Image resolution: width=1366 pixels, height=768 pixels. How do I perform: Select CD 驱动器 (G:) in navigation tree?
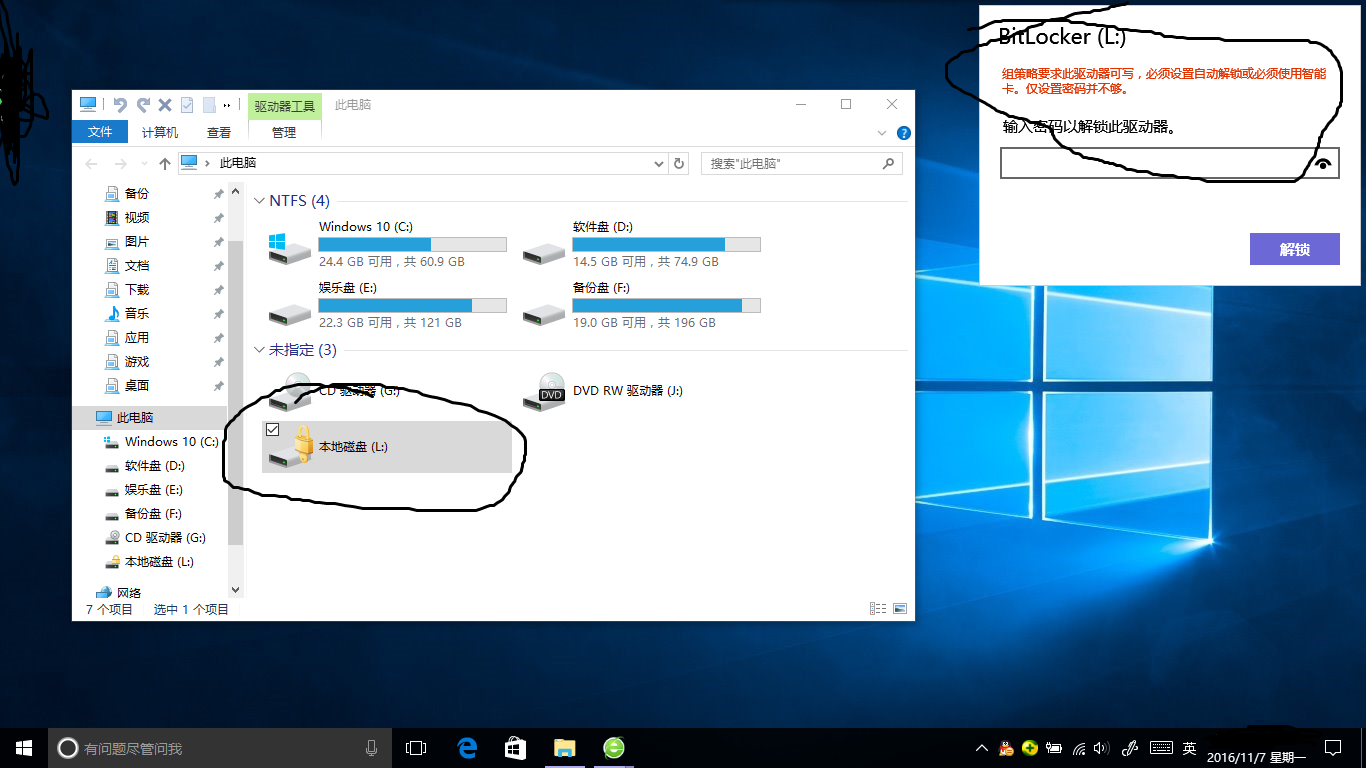[x=165, y=538]
